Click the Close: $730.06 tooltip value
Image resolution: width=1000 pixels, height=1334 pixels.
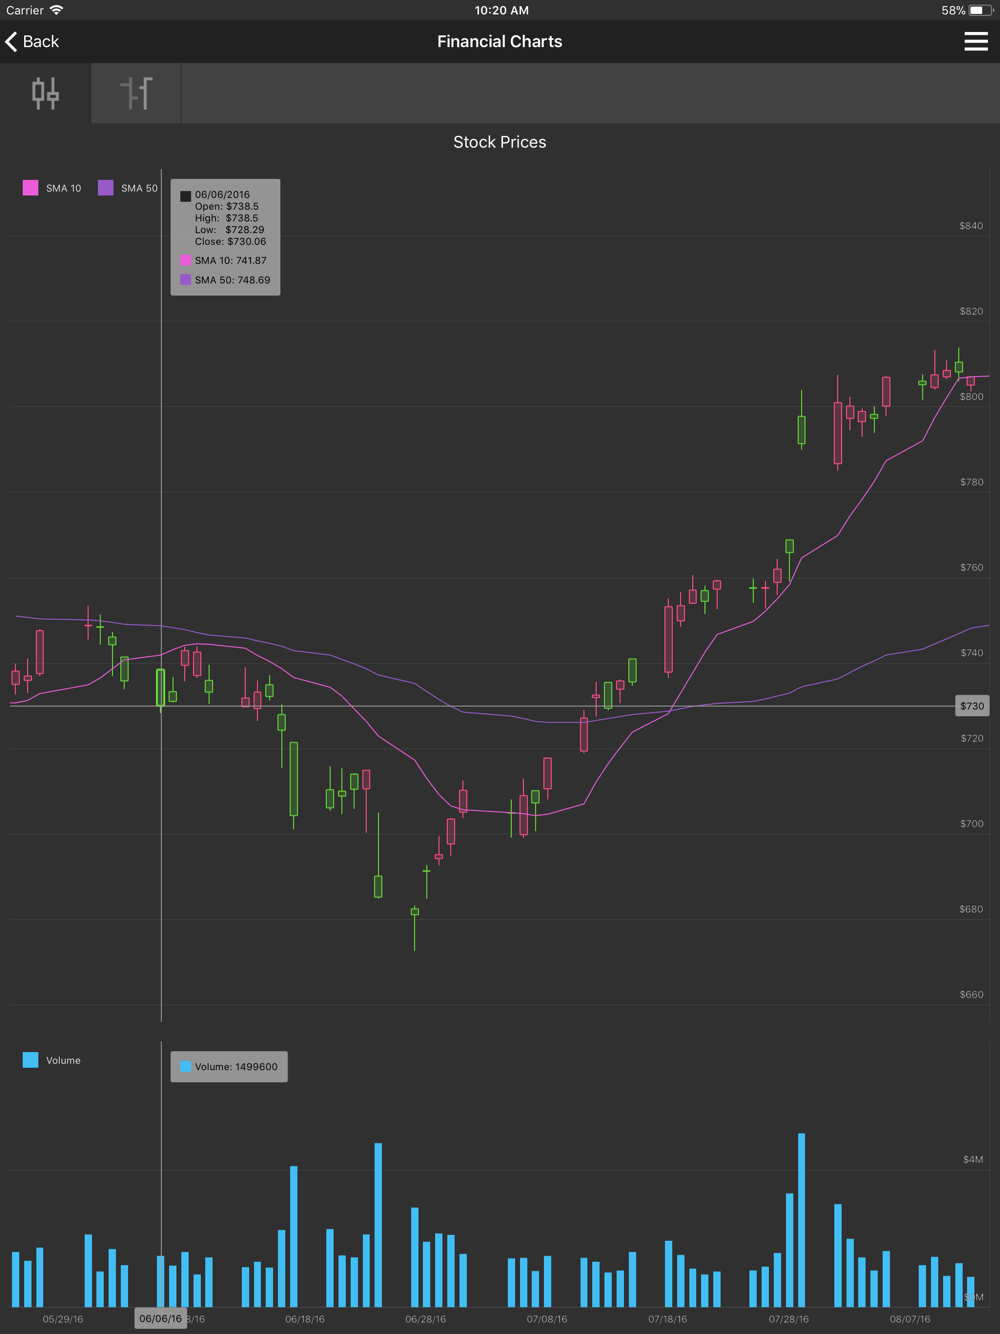pos(231,241)
